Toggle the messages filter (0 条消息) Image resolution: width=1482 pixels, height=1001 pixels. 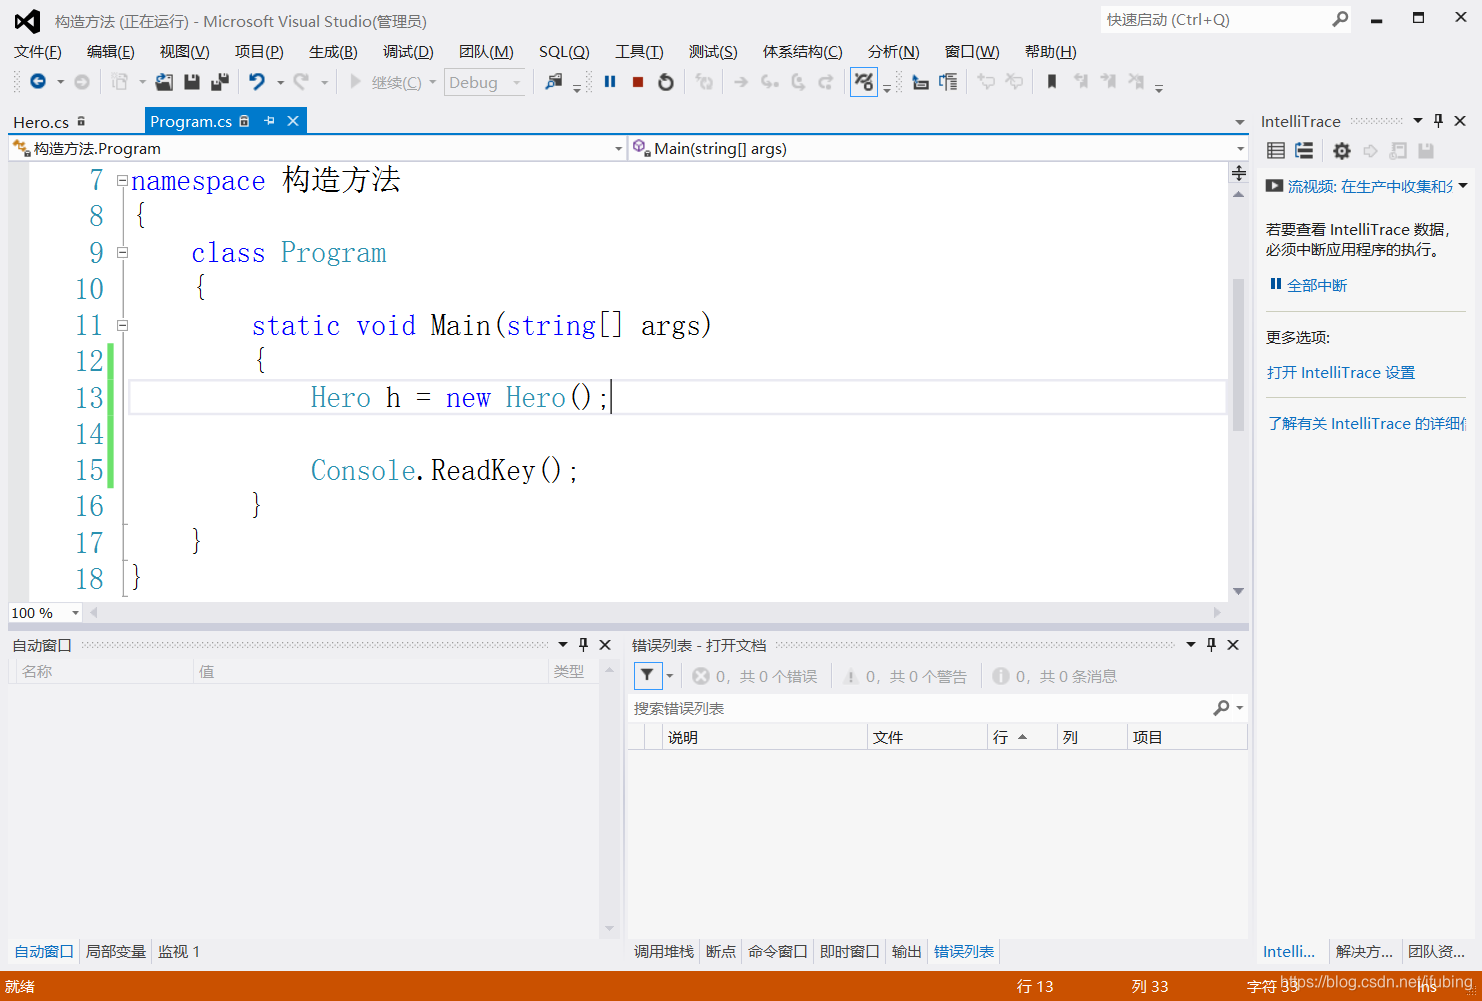[x=1055, y=677]
